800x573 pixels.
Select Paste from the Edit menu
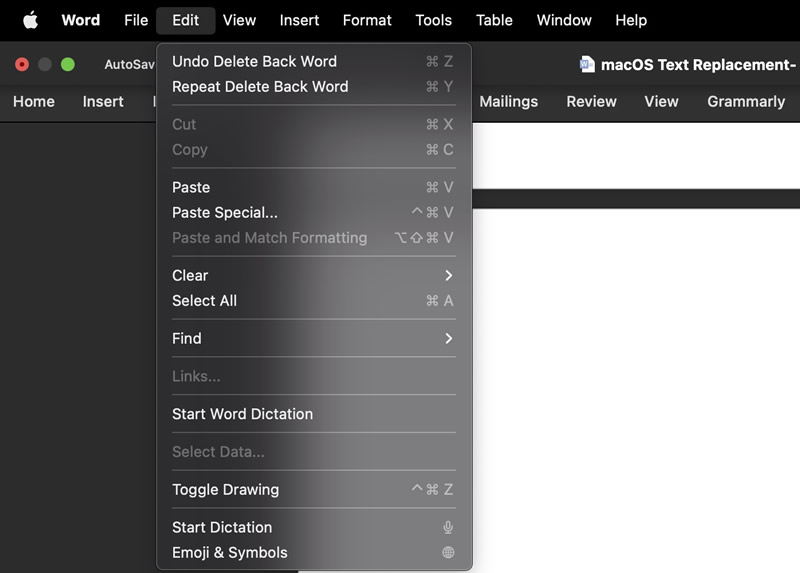pyautogui.click(x=313, y=187)
